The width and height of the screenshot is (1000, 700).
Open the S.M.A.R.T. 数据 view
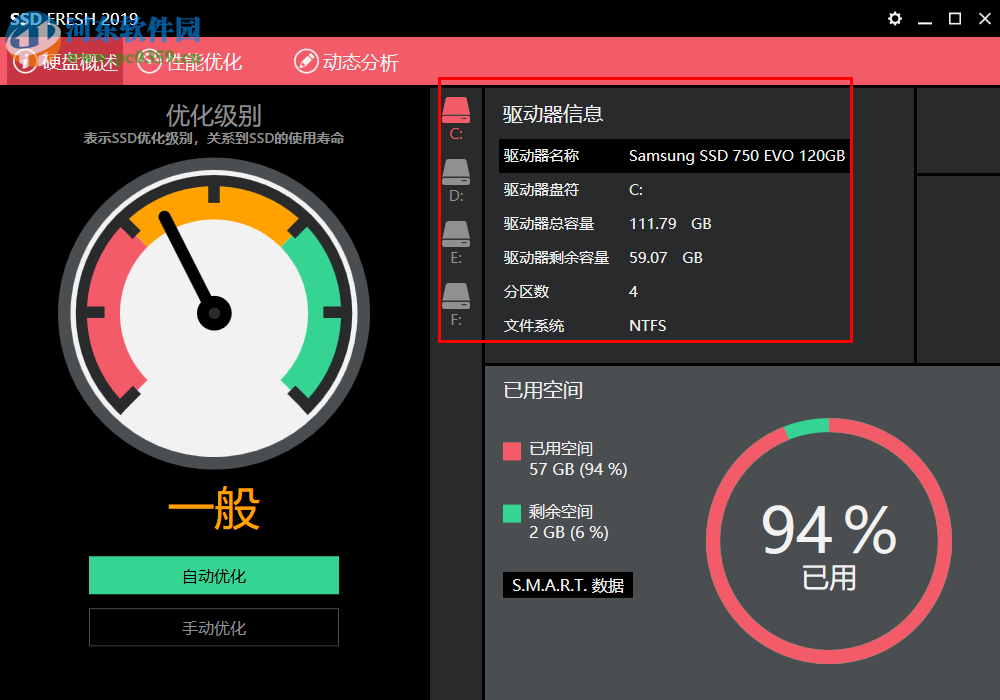pos(567,585)
